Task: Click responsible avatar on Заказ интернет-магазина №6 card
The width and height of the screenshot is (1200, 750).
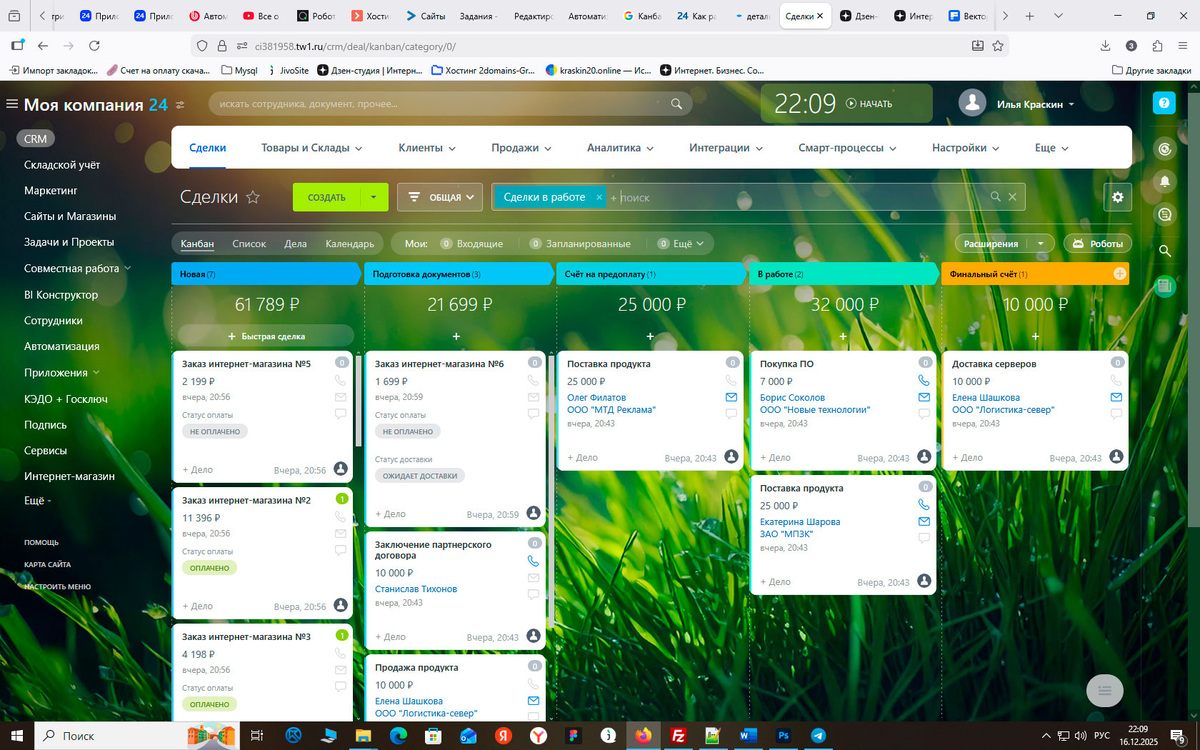Action: [533, 513]
